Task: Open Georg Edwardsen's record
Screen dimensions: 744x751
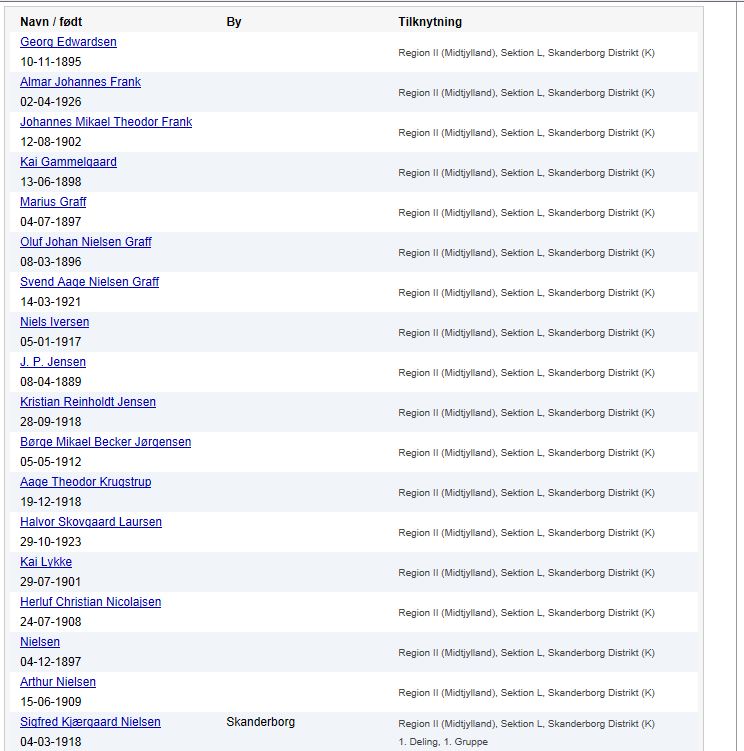Action: tap(68, 42)
